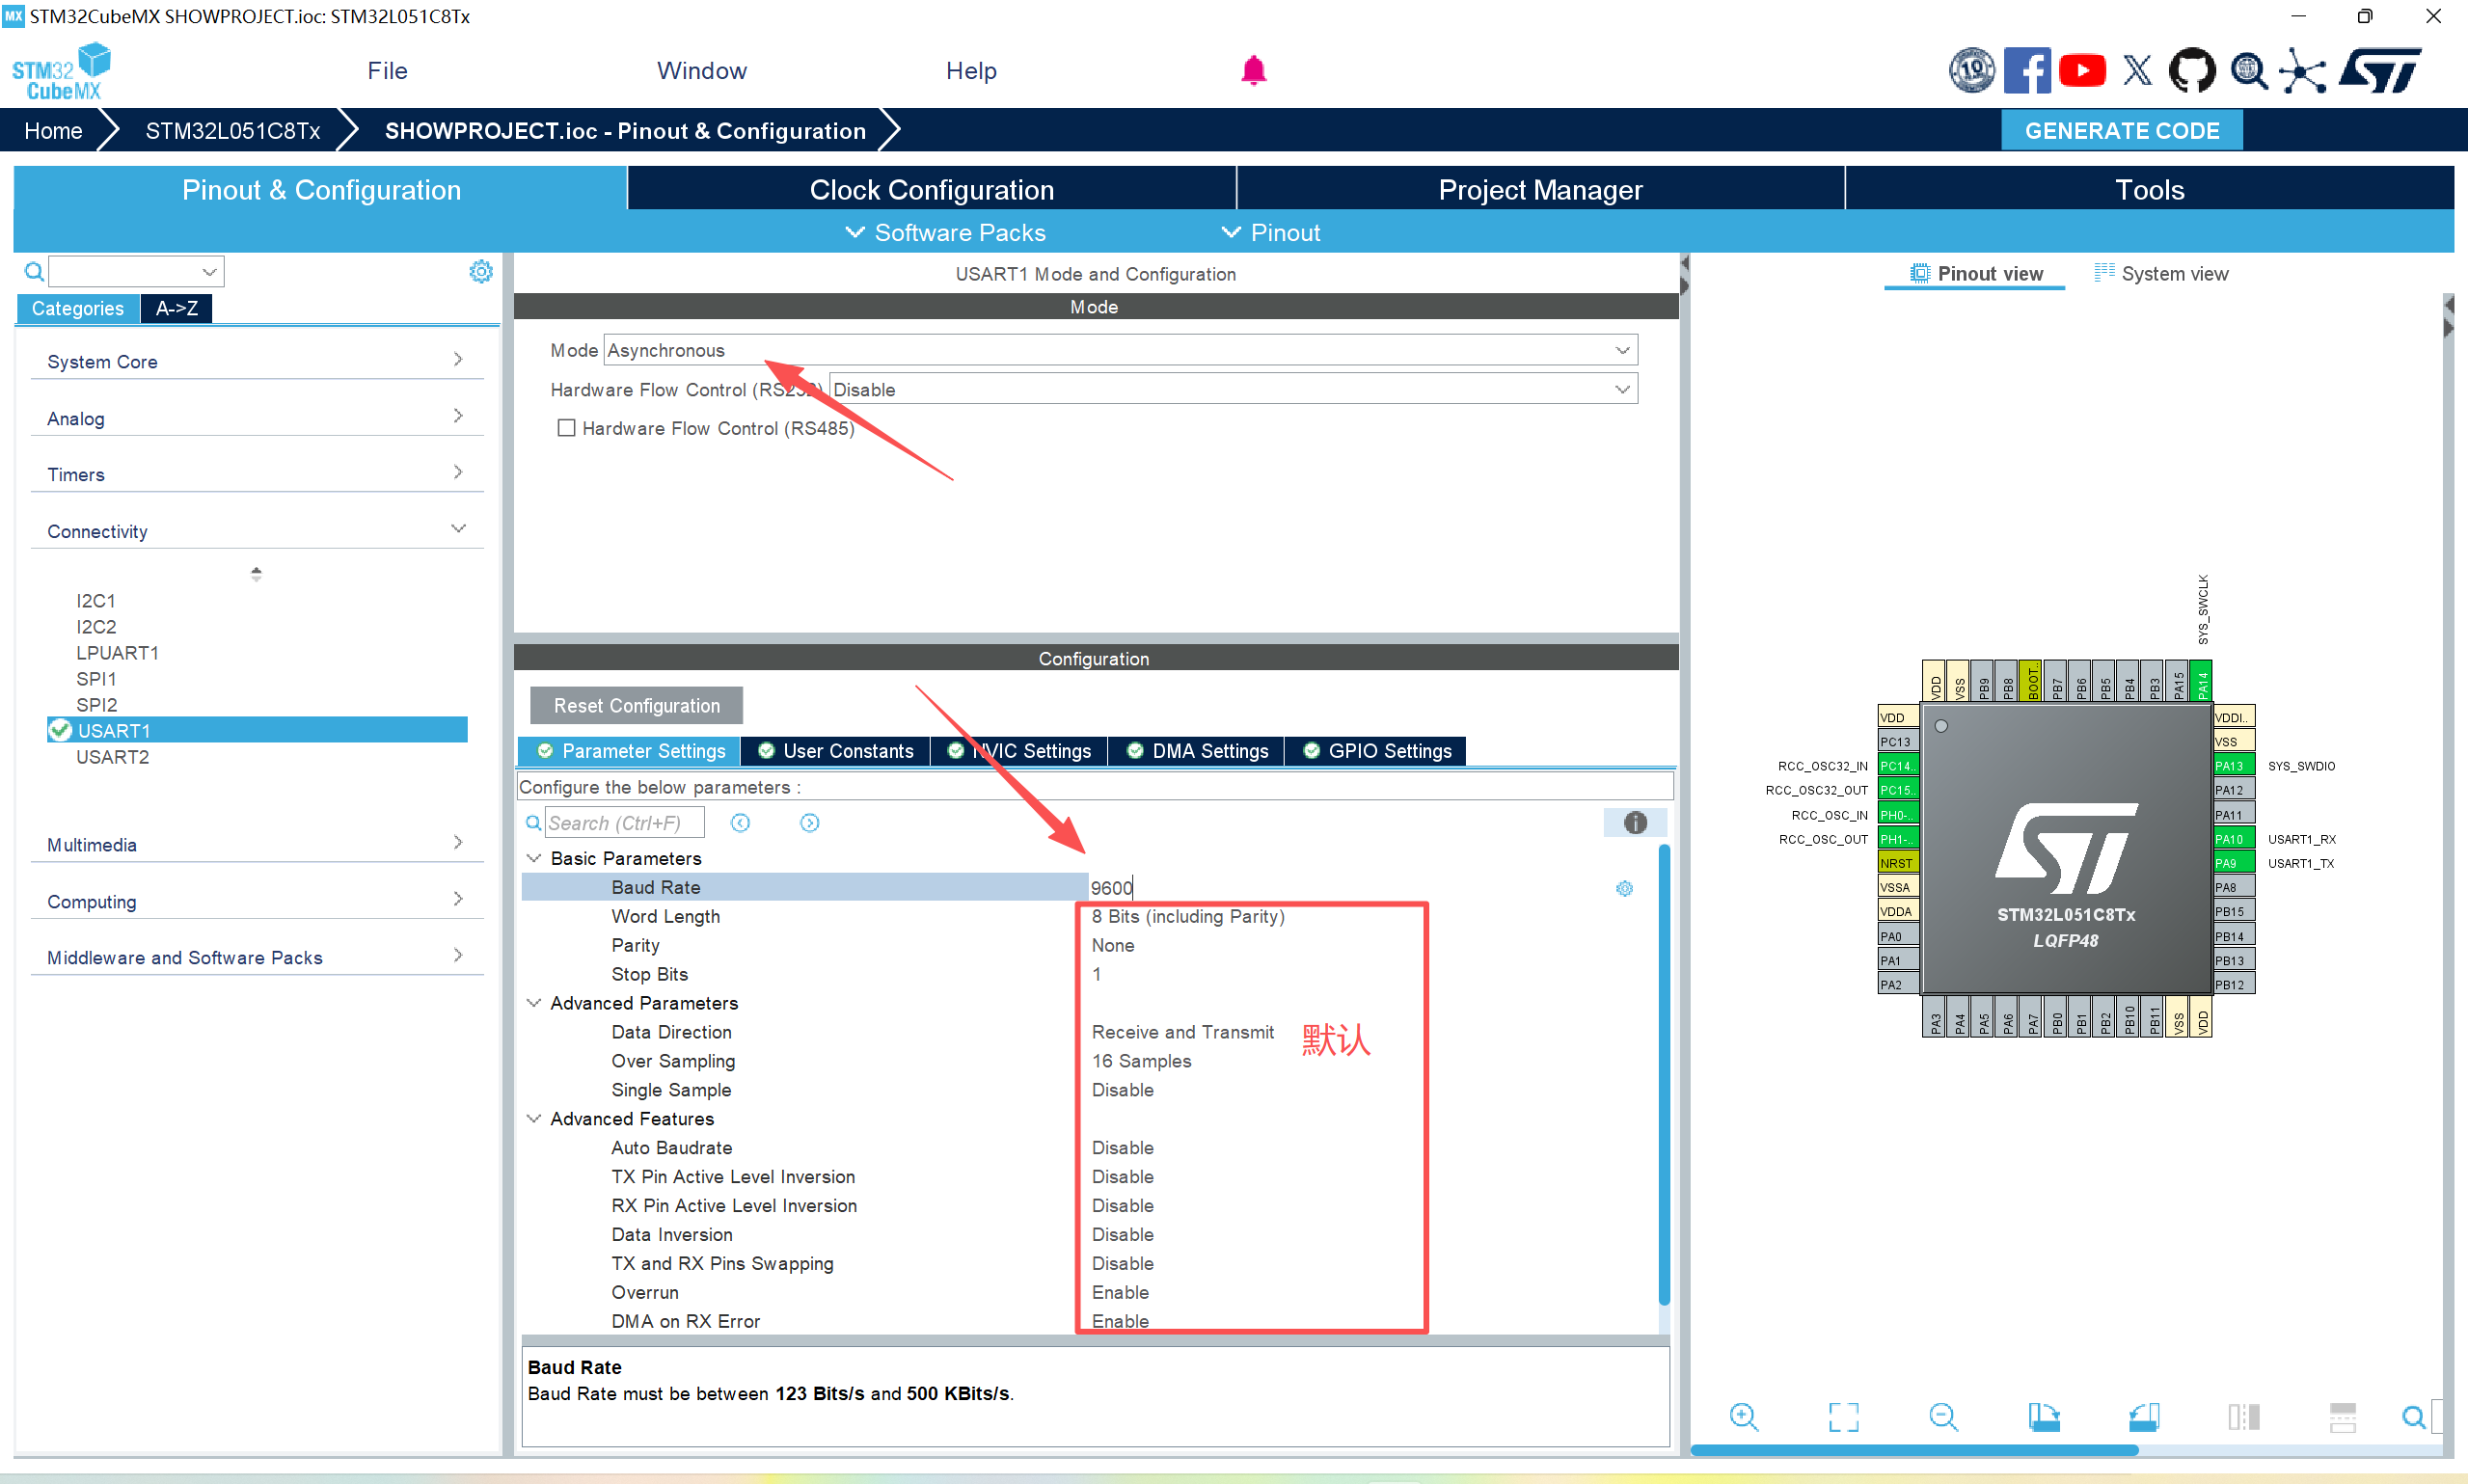Image resolution: width=2468 pixels, height=1484 pixels.
Task: Open the GPIO Settings tab
Action: click(1377, 751)
